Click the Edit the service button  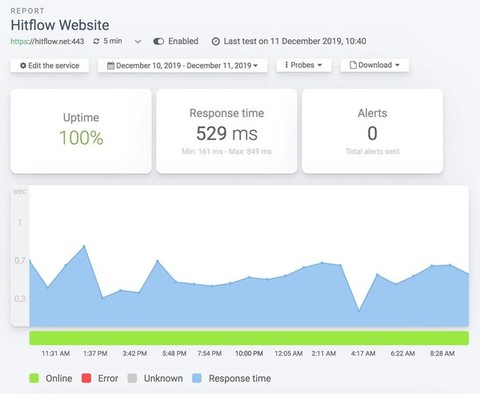50,65
